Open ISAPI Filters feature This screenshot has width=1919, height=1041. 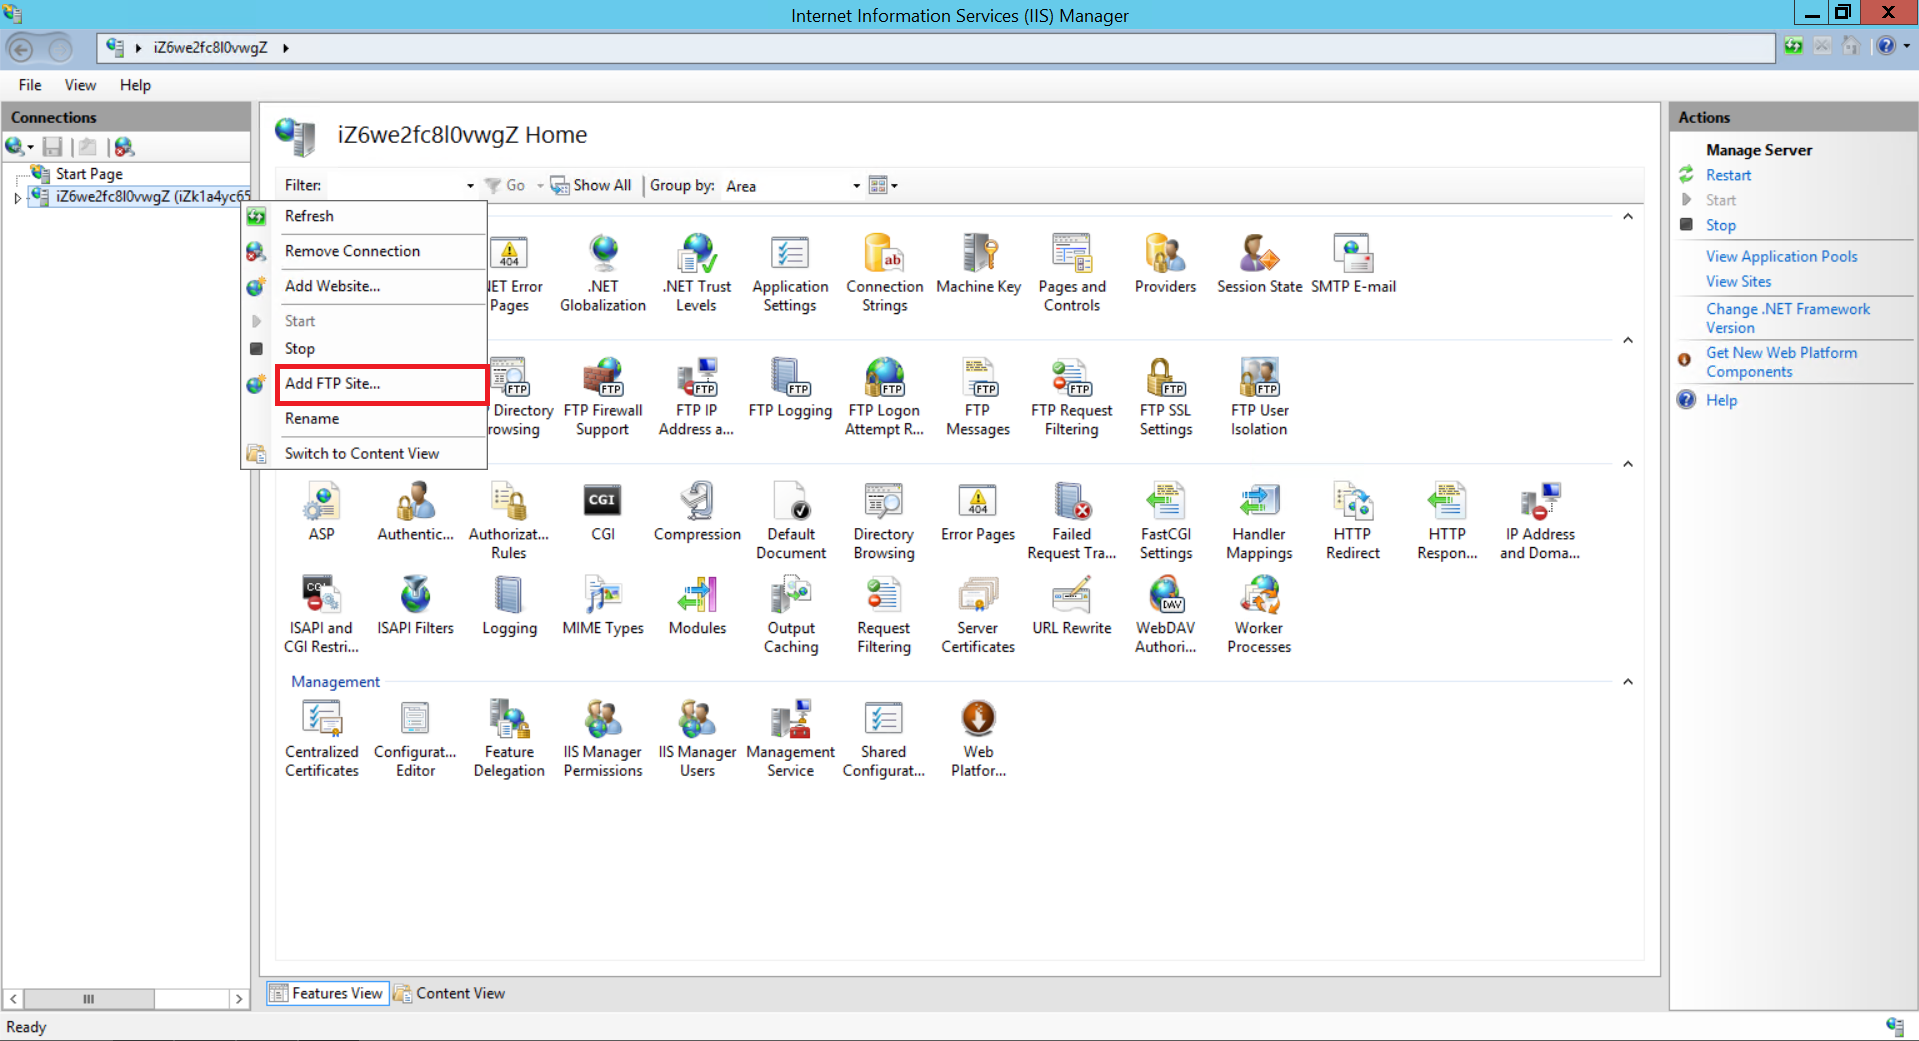click(415, 605)
